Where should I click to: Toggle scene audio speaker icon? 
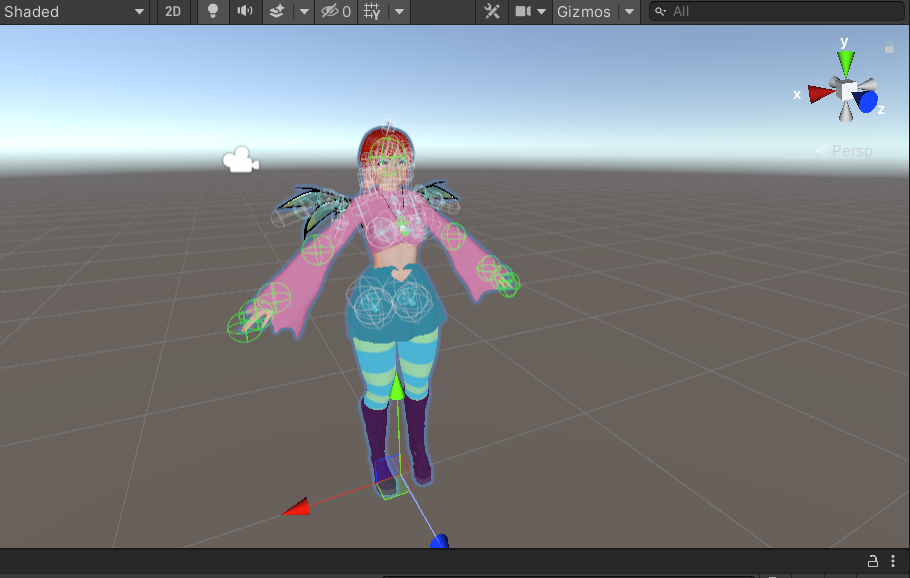click(x=245, y=11)
